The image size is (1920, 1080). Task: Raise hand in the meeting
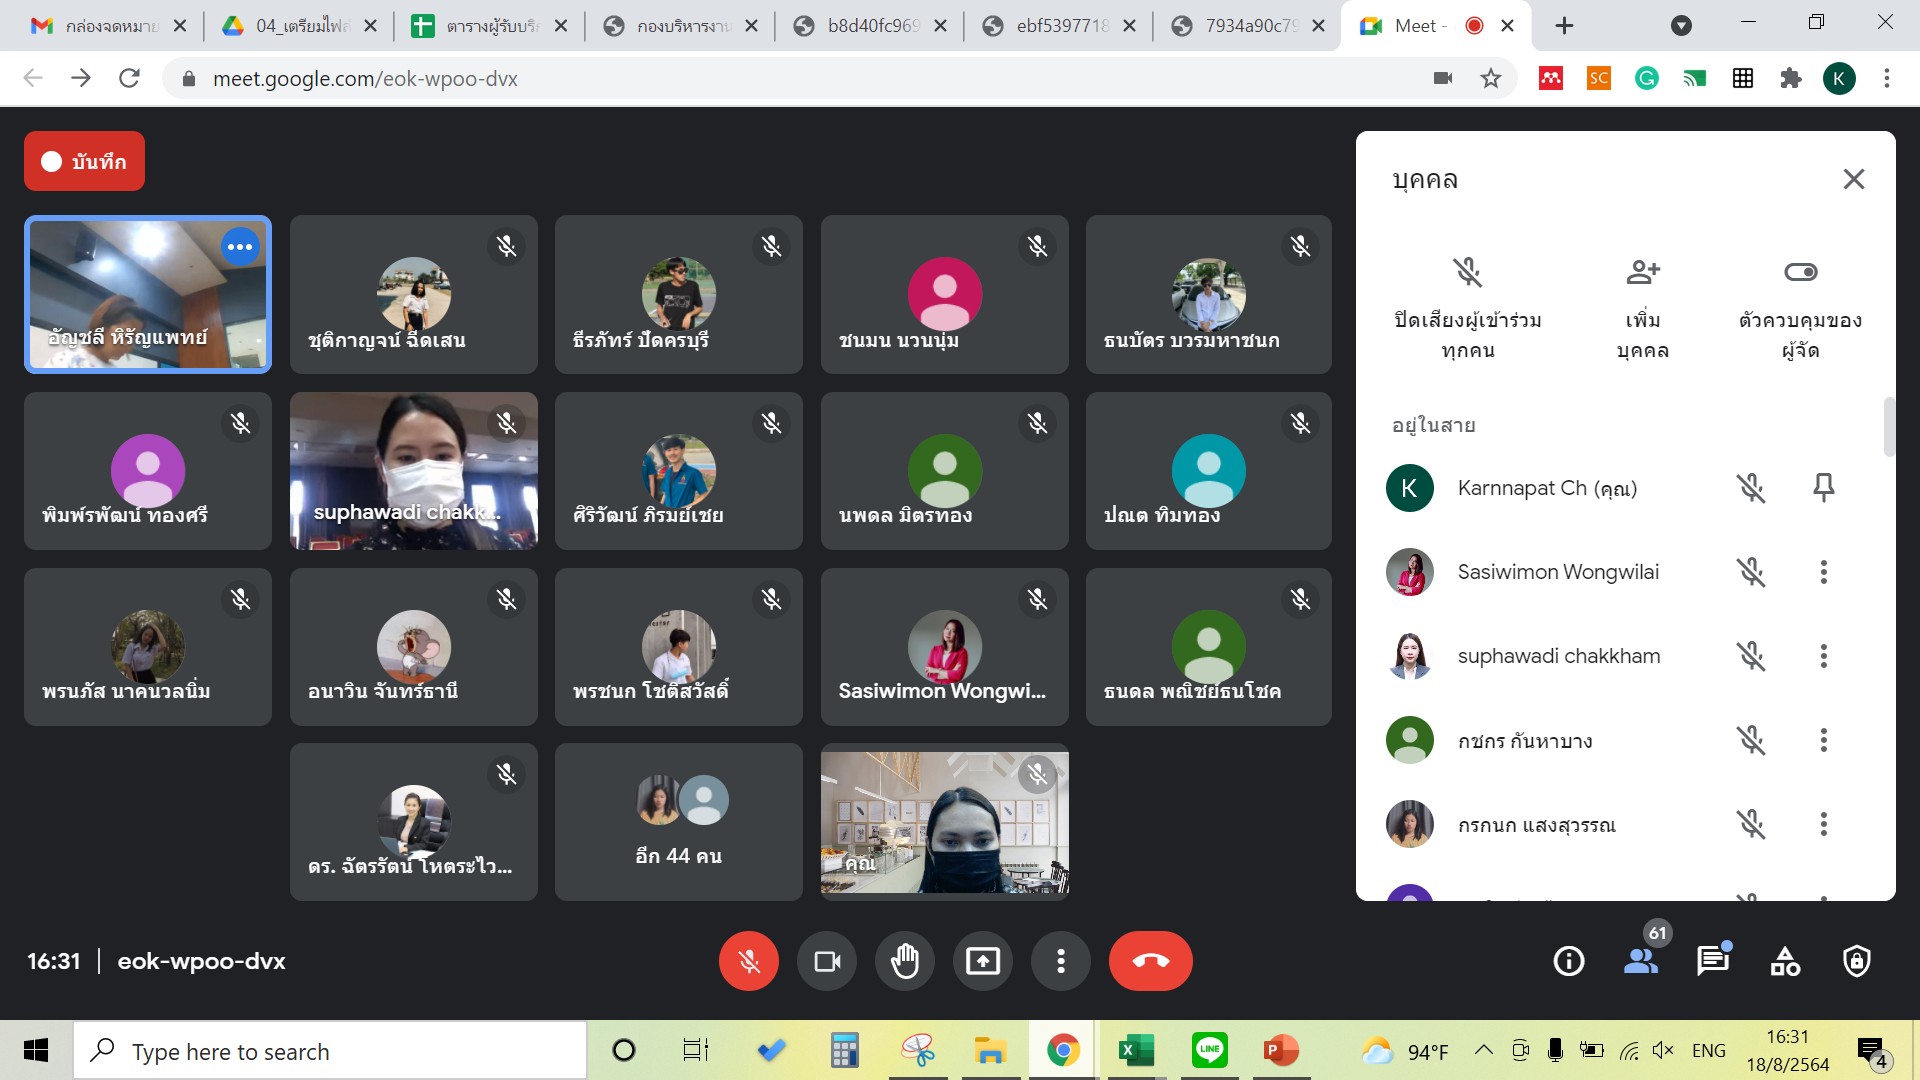pyautogui.click(x=905, y=961)
